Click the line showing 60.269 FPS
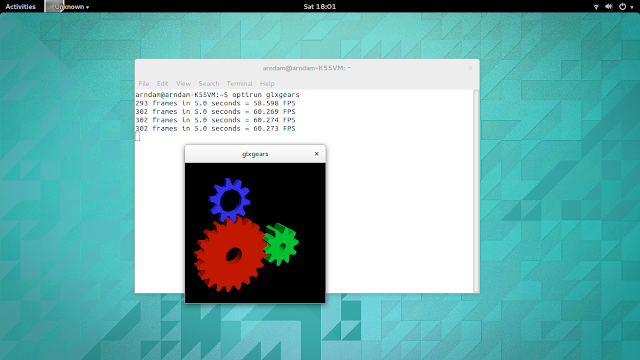 [216, 111]
